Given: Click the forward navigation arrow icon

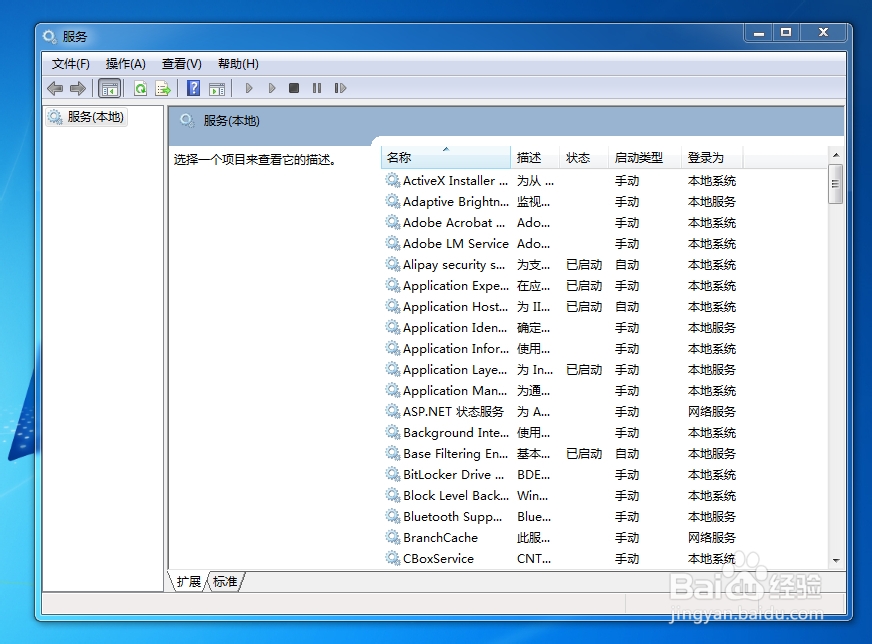Looking at the screenshot, I should [76, 88].
